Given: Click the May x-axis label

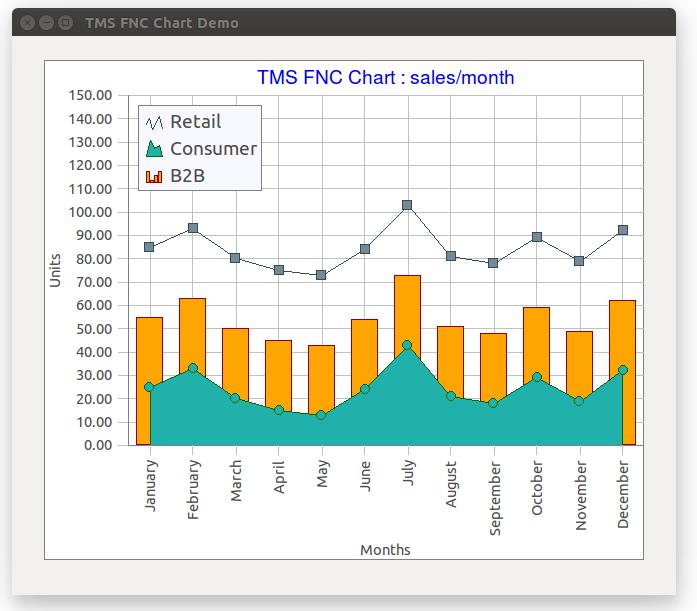Looking at the screenshot, I should tap(323, 474).
